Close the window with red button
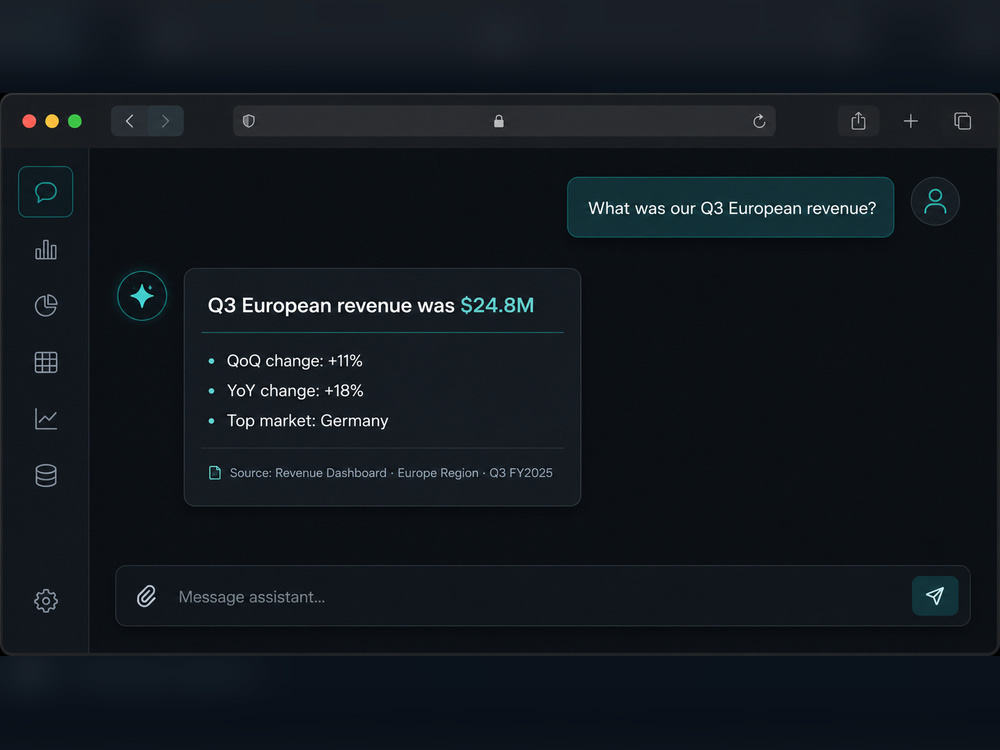 [29, 121]
